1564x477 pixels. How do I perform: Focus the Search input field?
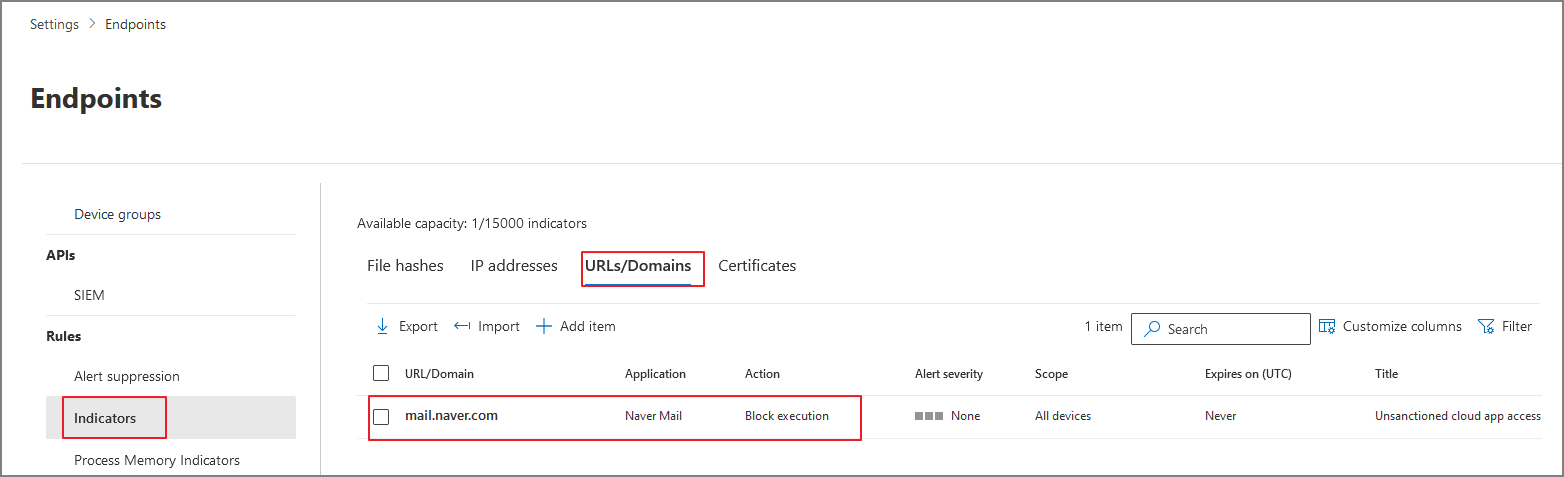1220,329
